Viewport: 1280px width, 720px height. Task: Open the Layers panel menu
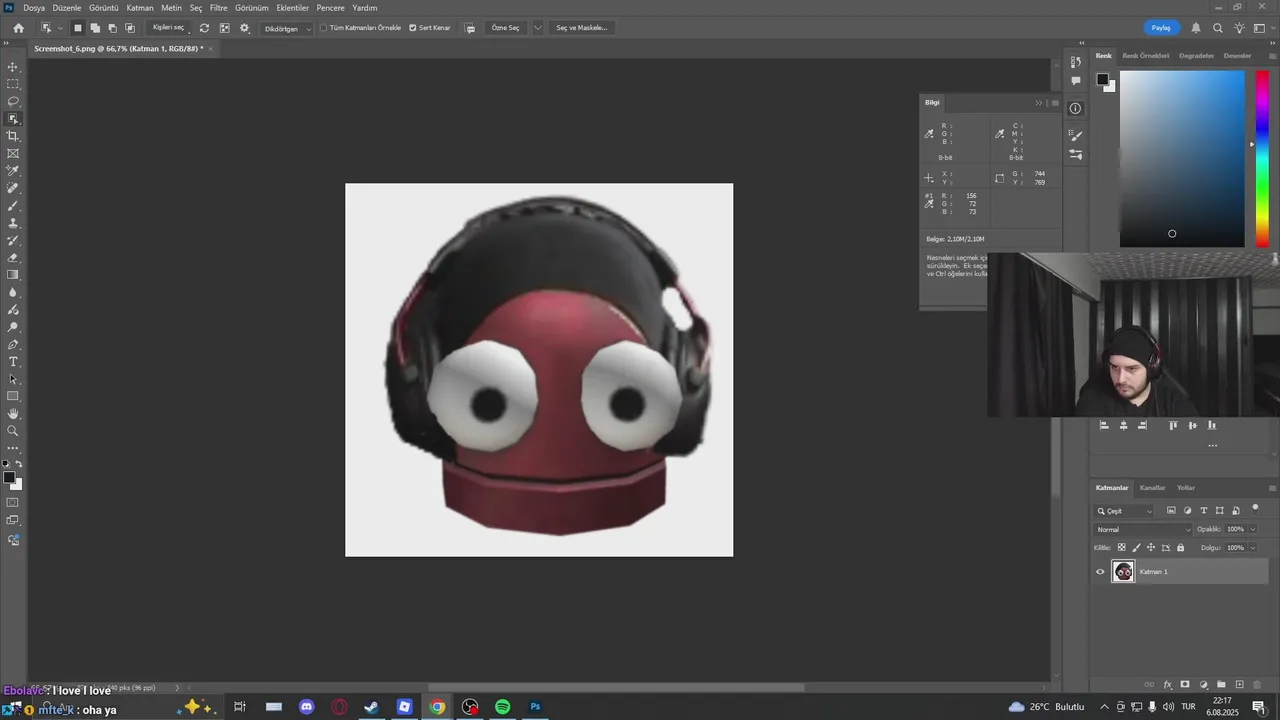(x=1272, y=488)
